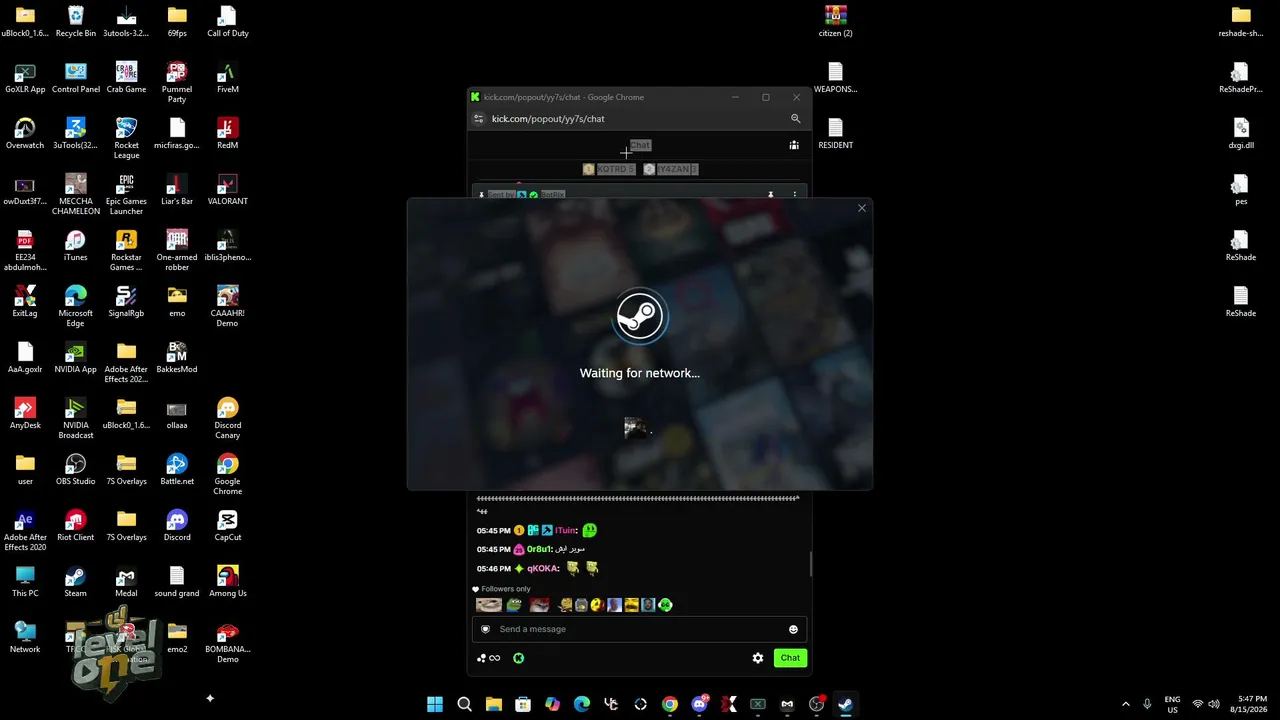Select the VALORANT desktop shortcut
Viewport: 1280px width, 720px height.
point(227,189)
